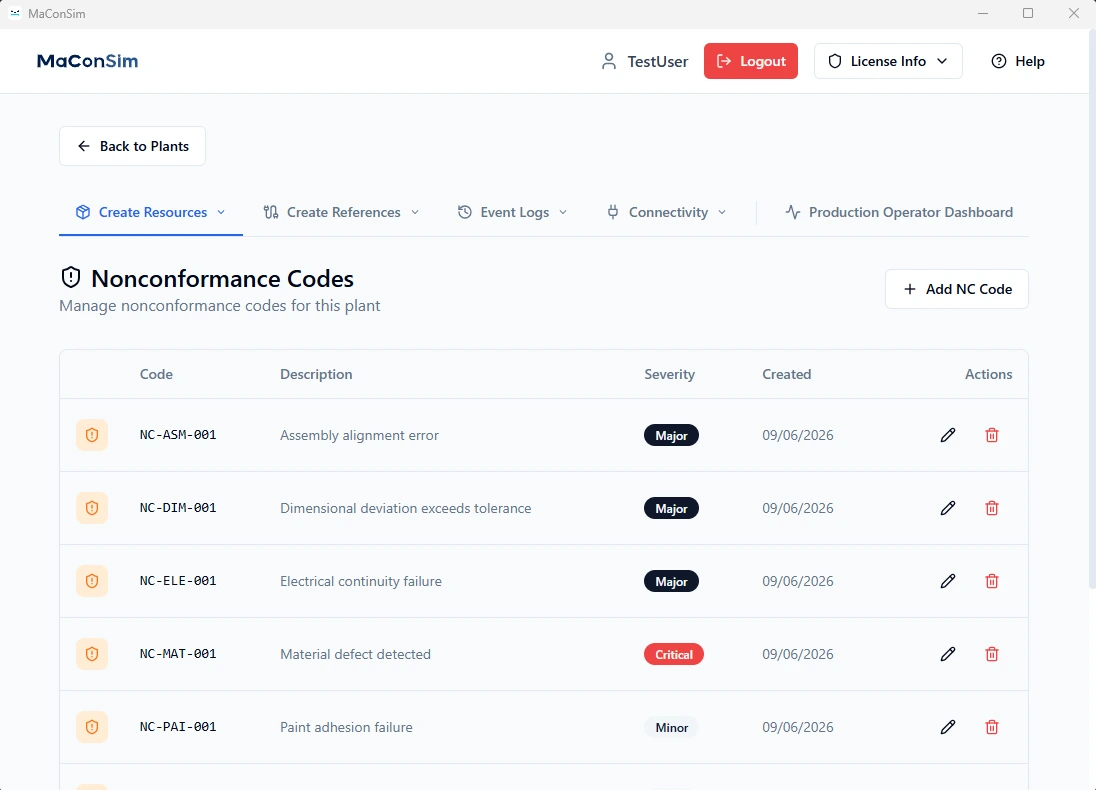The width and height of the screenshot is (1096, 790).
Task: Open the Create References dropdown tab
Action: [341, 212]
